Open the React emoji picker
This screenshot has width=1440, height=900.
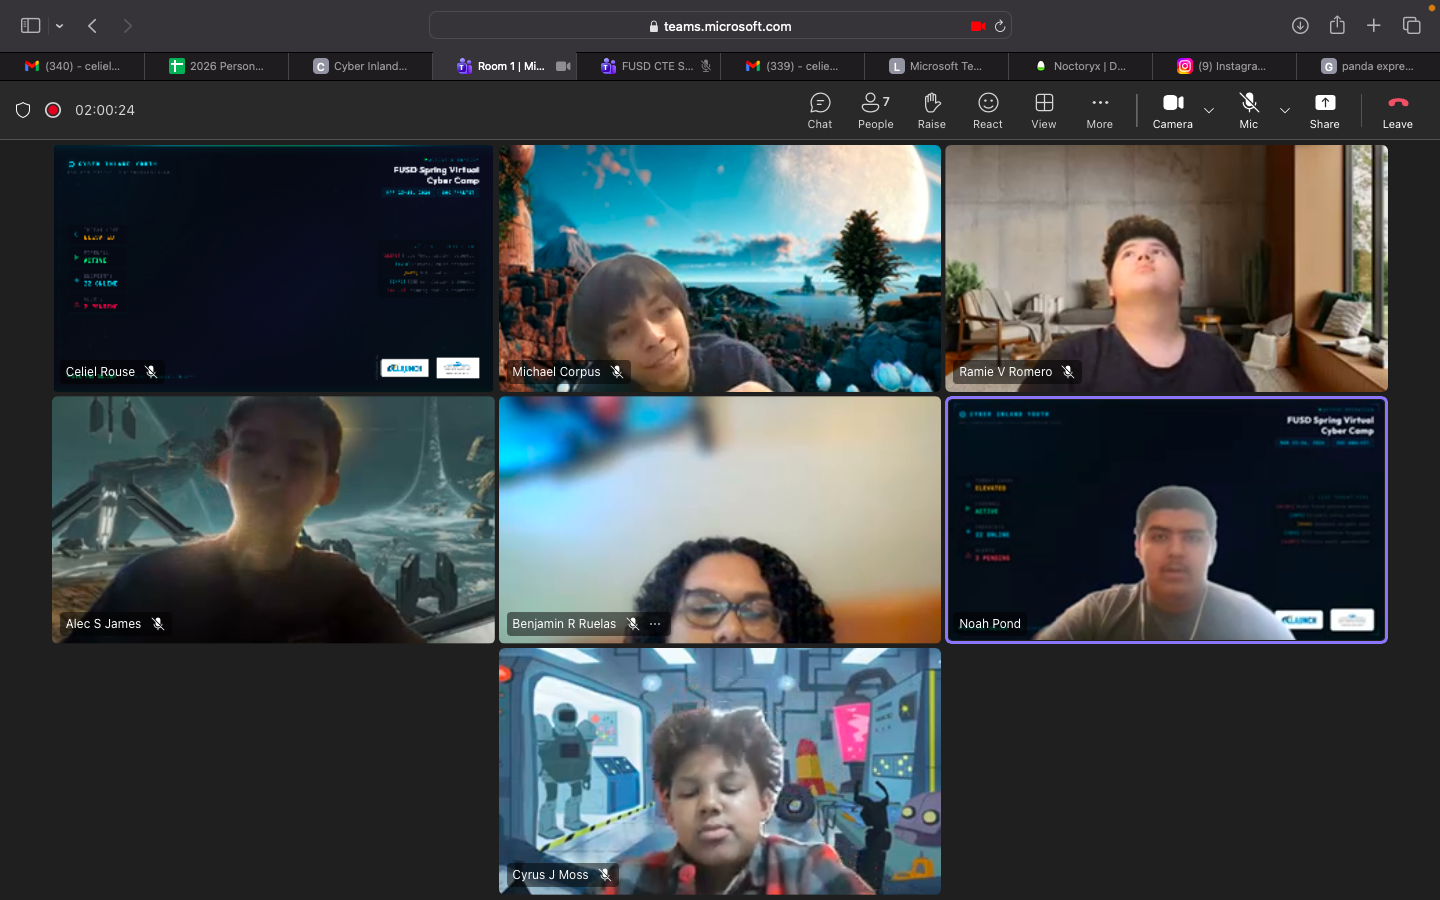(x=987, y=110)
